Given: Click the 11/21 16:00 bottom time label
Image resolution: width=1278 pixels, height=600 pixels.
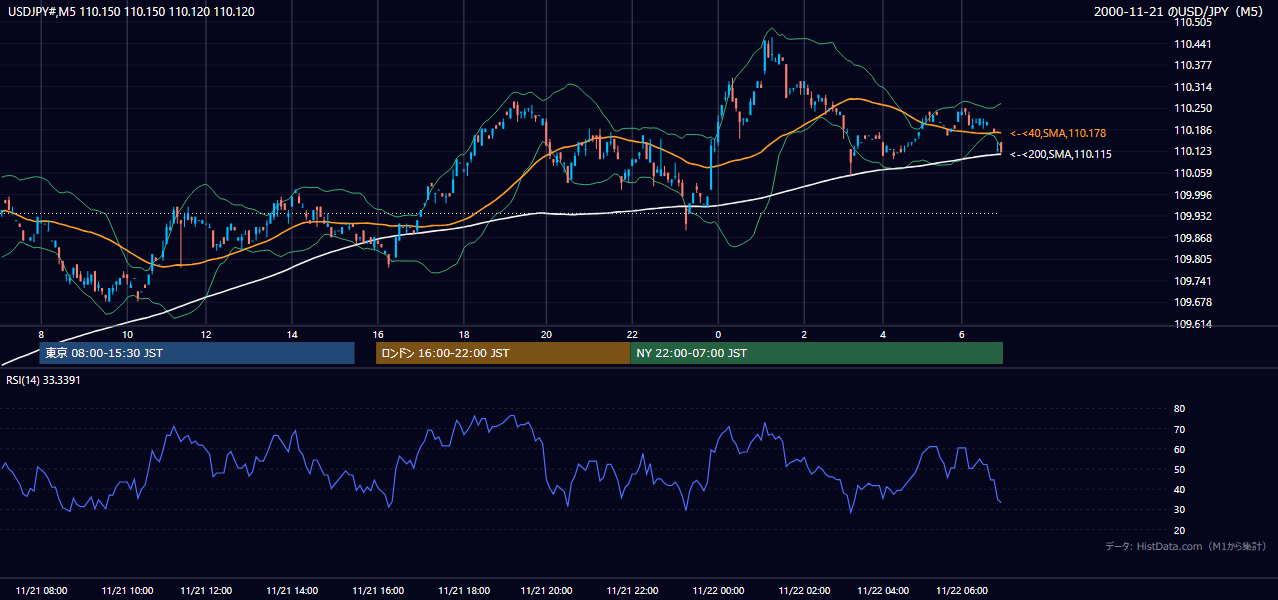Looking at the screenshot, I should click(376, 591).
